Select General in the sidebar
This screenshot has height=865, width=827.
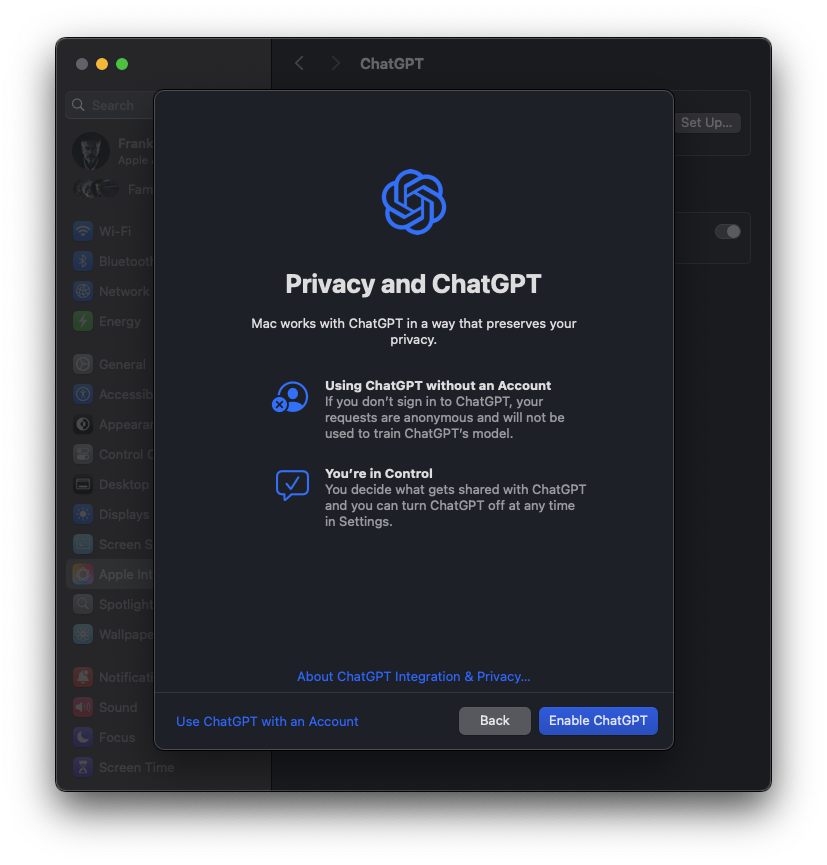coord(113,364)
